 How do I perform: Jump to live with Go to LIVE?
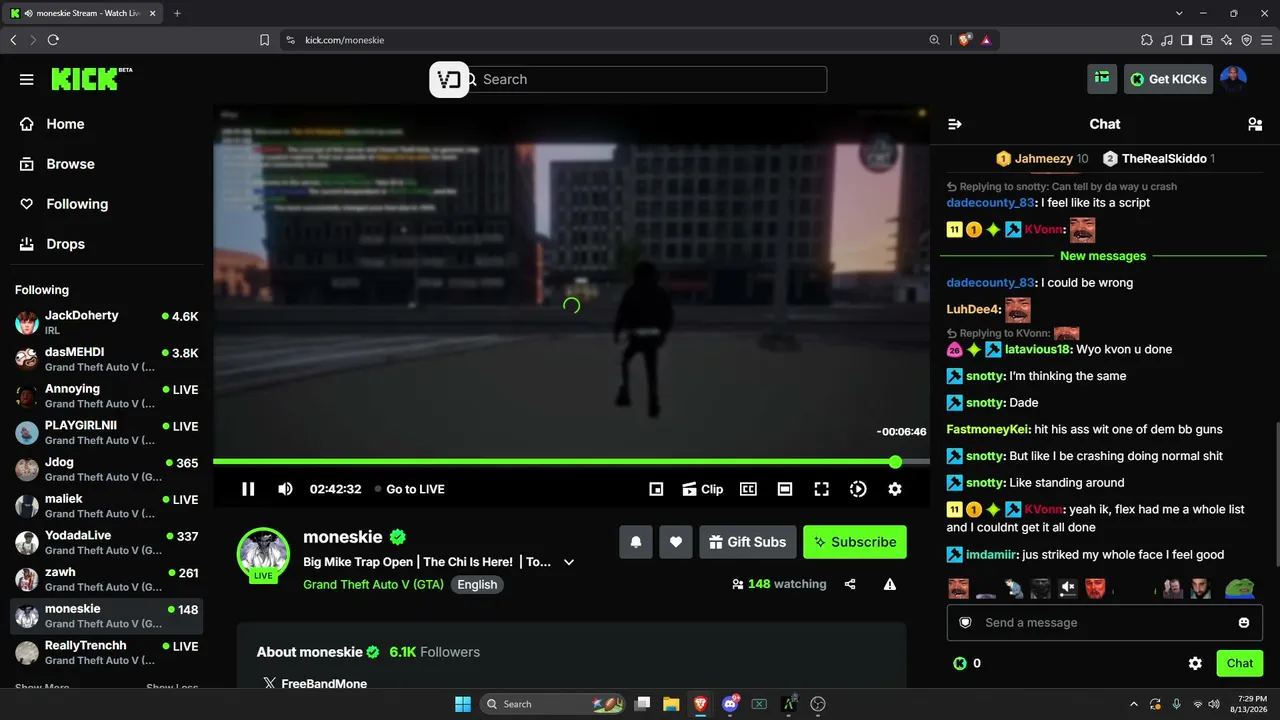(409, 489)
